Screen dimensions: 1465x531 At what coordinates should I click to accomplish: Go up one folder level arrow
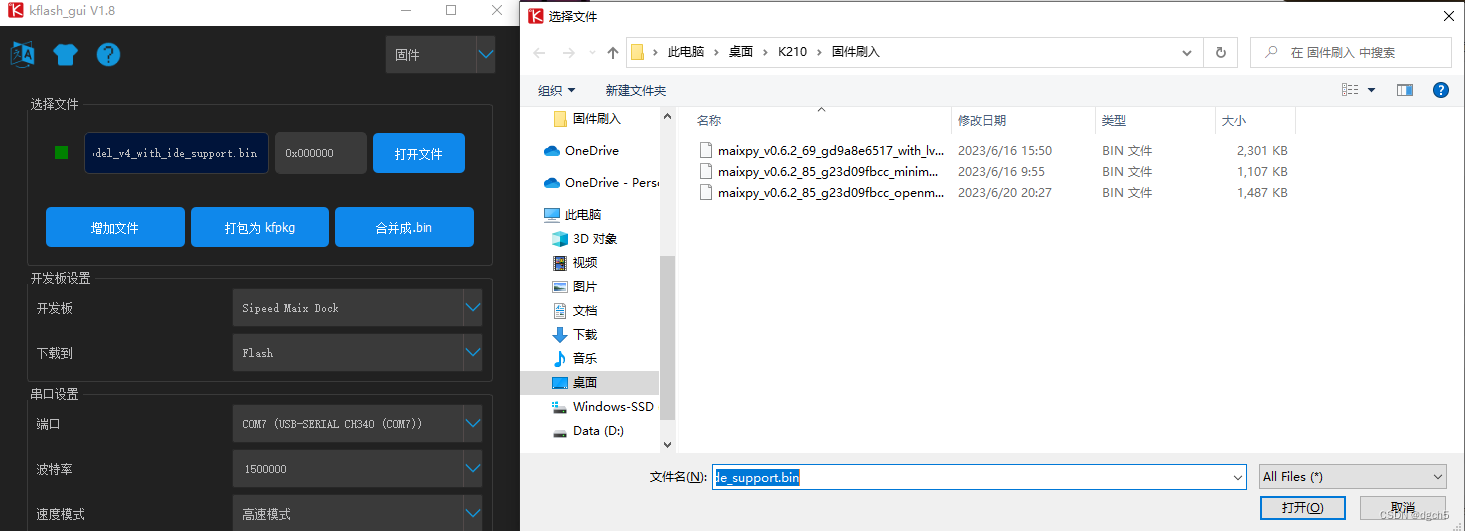[613, 52]
